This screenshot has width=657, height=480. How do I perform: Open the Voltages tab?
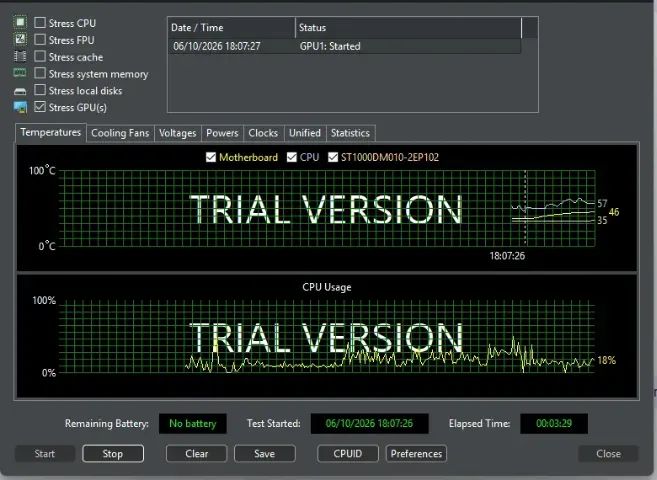tap(178, 133)
